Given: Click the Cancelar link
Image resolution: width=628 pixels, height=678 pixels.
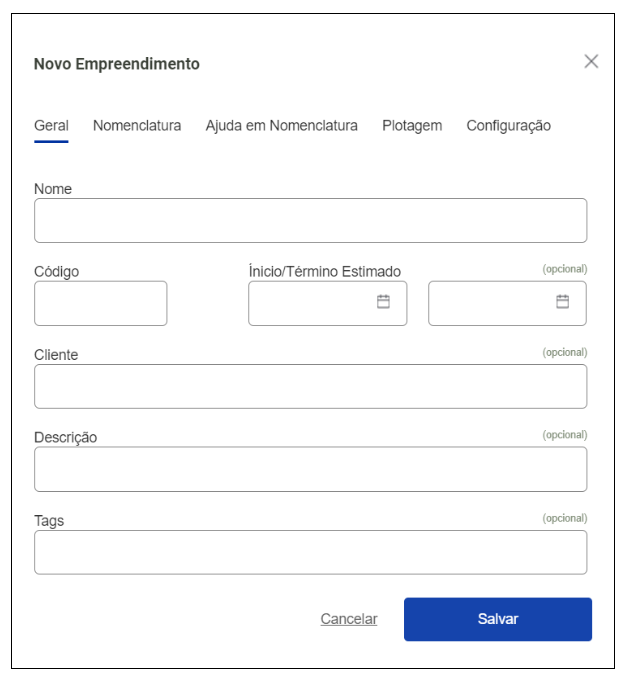Looking at the screenshot, I should pyautogui.click(x=349, y=619).
